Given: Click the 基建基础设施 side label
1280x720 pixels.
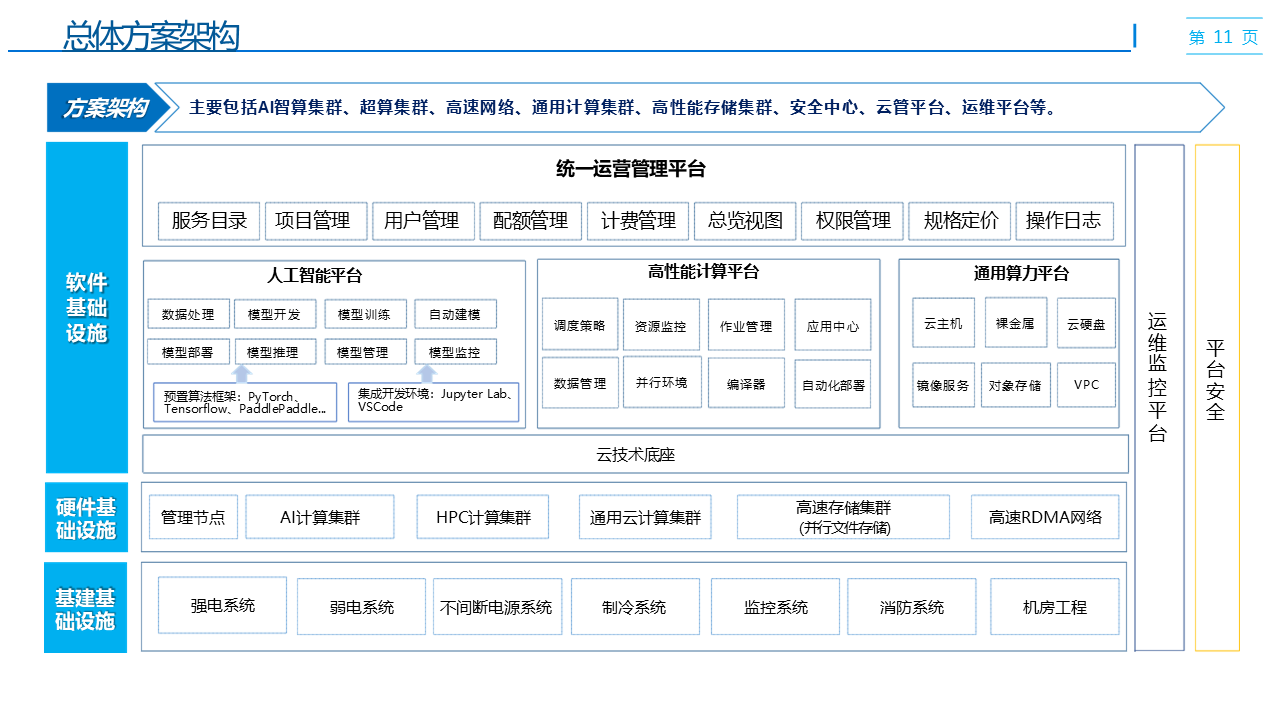Looking at the screenshot, I should click(86, 607).
